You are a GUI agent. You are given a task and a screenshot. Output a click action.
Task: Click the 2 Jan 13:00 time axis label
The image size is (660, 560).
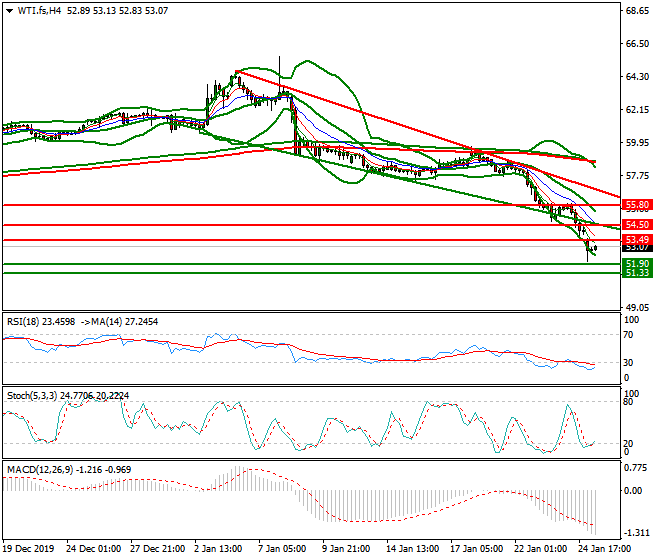(218, 549)
